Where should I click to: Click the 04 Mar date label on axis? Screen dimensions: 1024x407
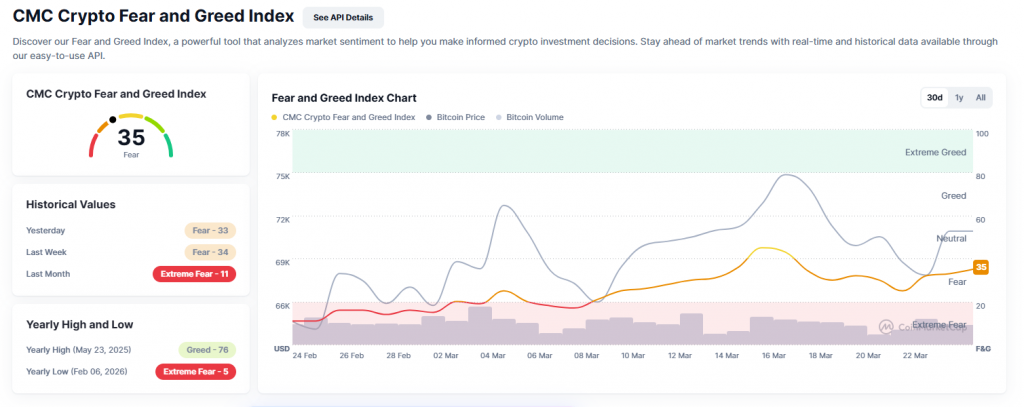coord(492,355)
